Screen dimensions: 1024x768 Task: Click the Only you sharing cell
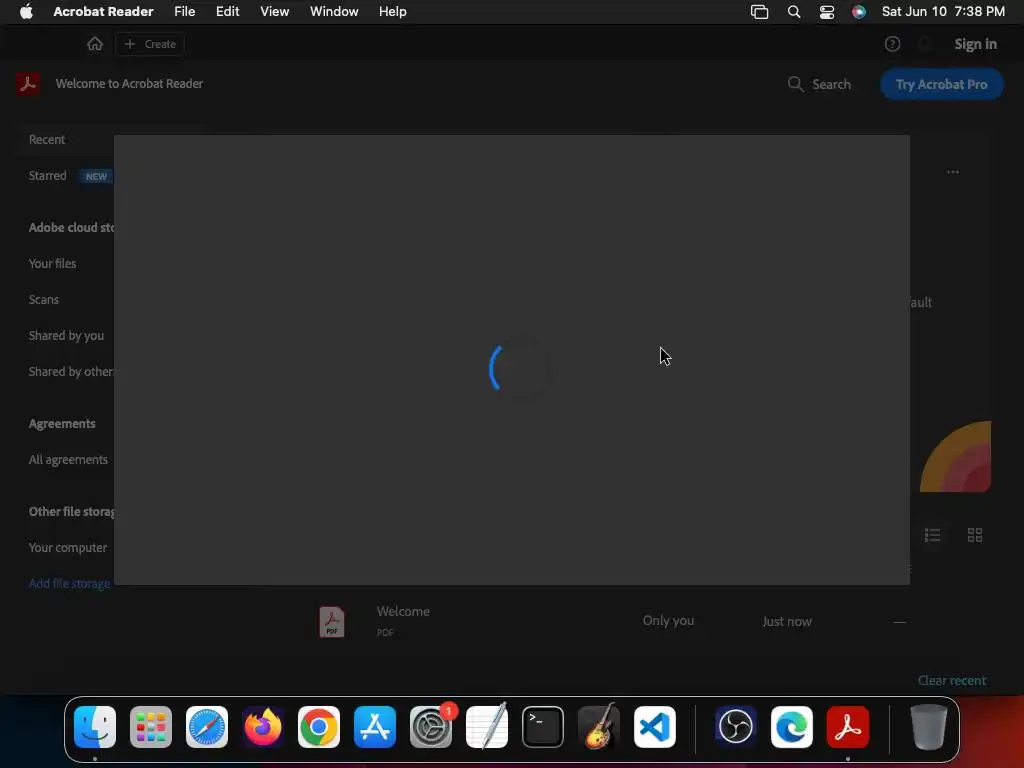(x=668, y=620)
